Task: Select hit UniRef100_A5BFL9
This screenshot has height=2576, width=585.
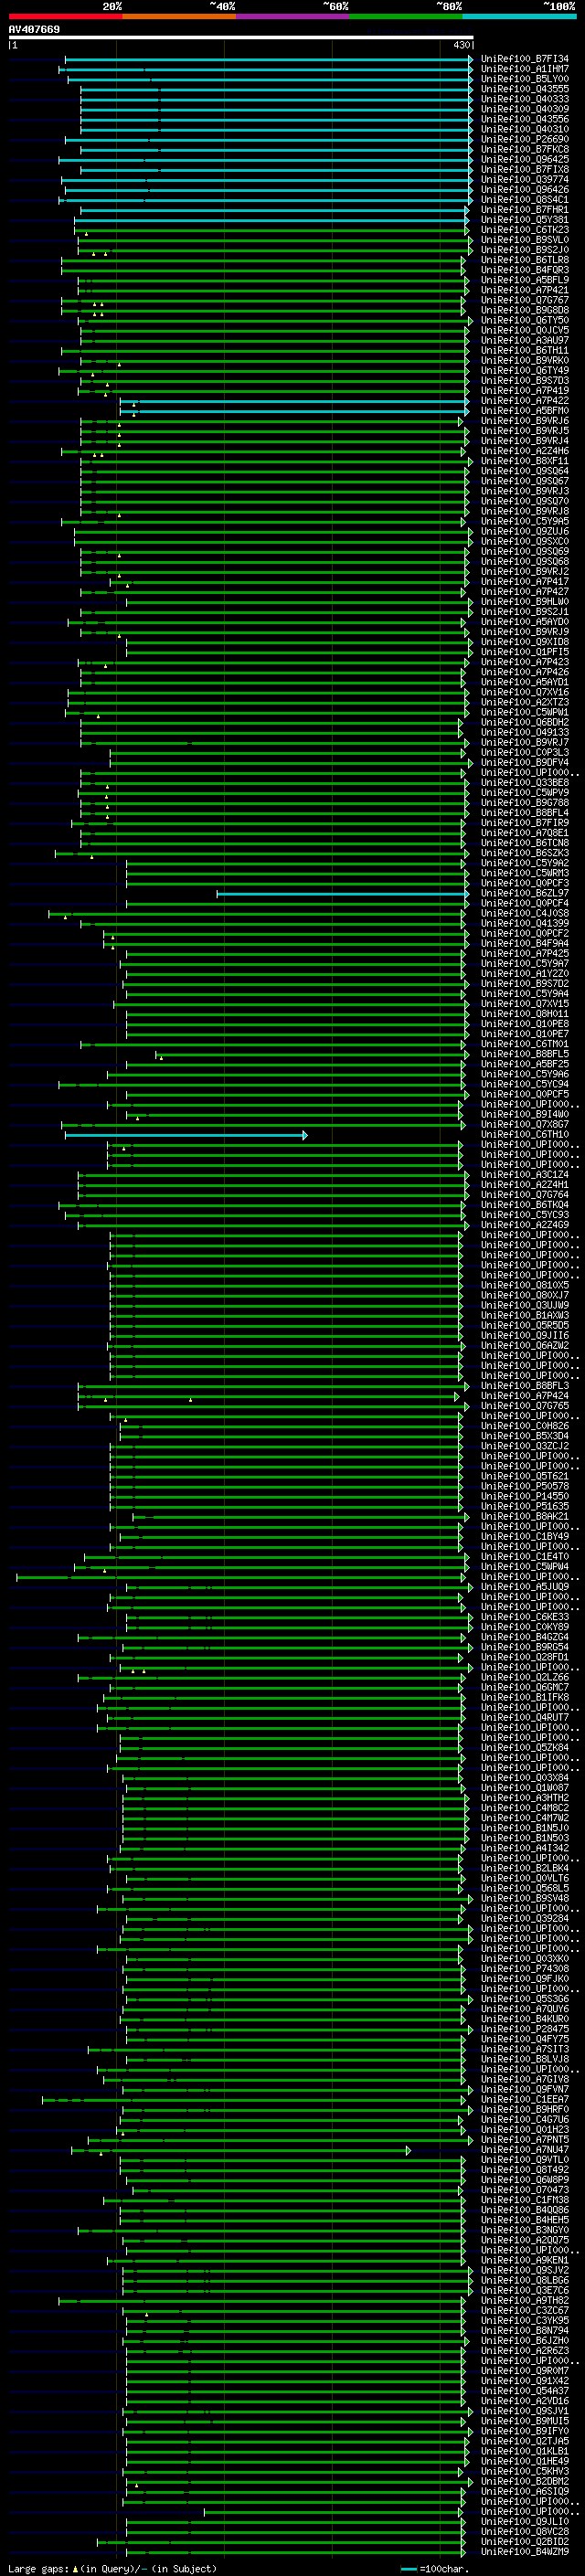Action: [525, 280]
